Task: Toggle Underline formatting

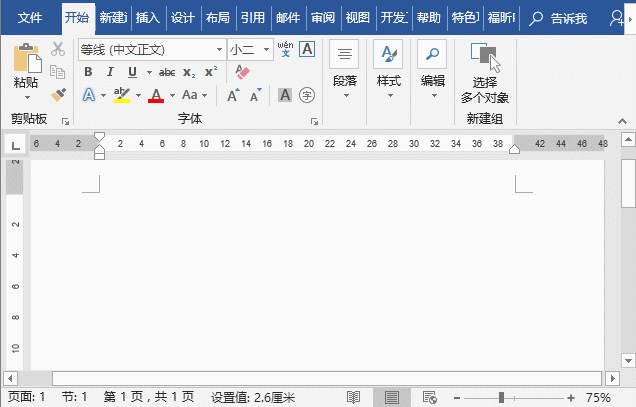Action: [132, 72]
